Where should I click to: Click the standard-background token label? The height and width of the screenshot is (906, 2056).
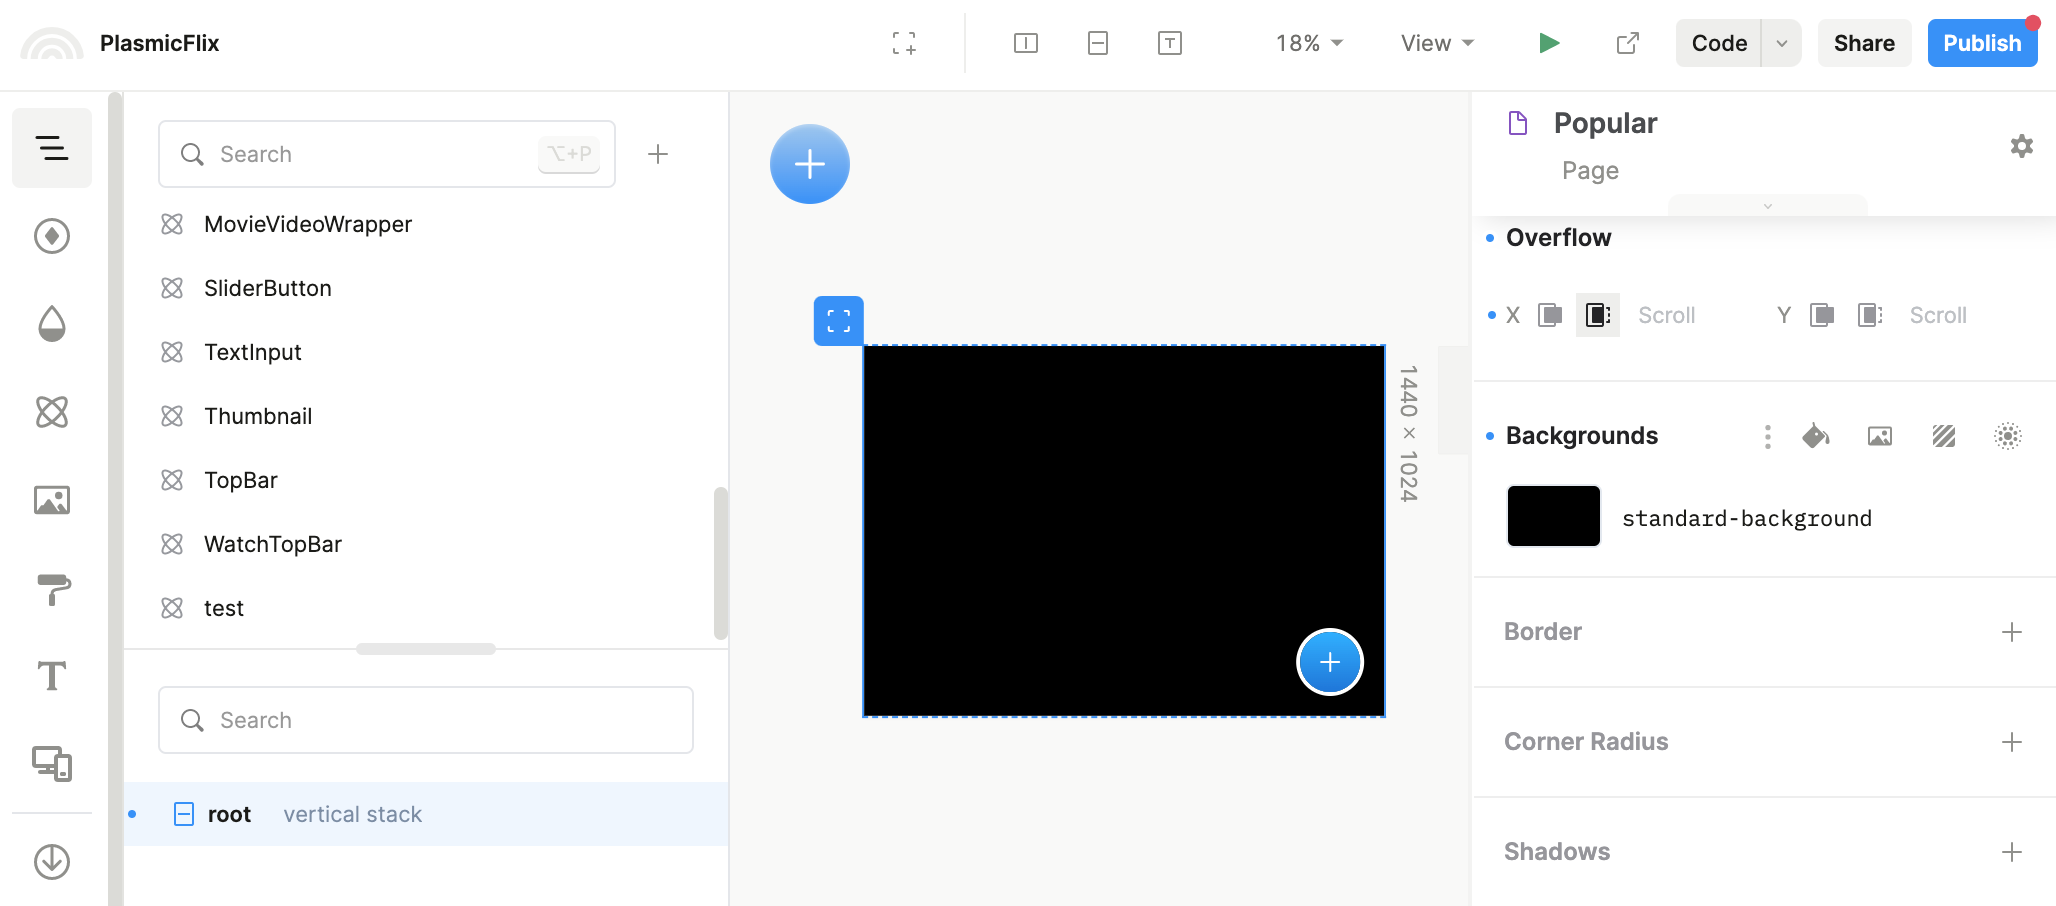pos(1747,518)
